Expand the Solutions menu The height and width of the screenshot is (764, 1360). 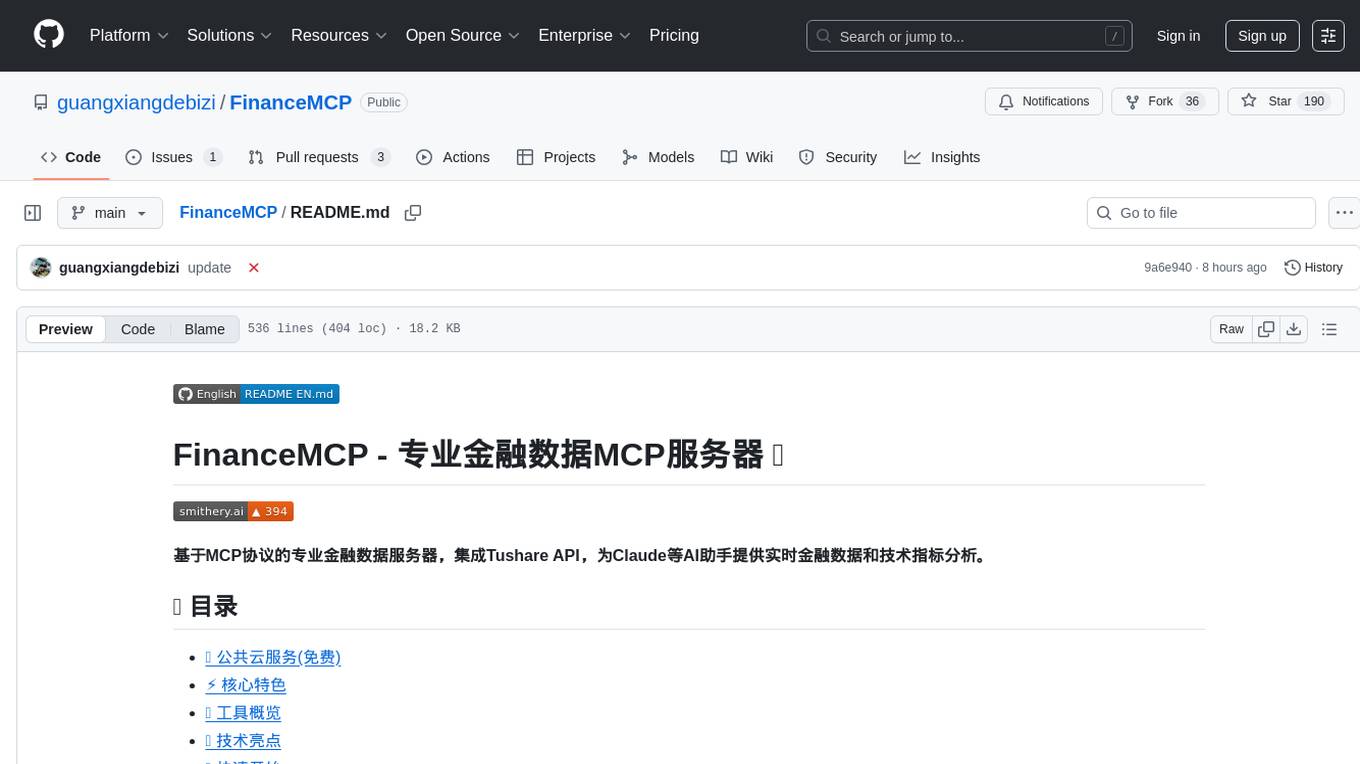coord(229,35)
